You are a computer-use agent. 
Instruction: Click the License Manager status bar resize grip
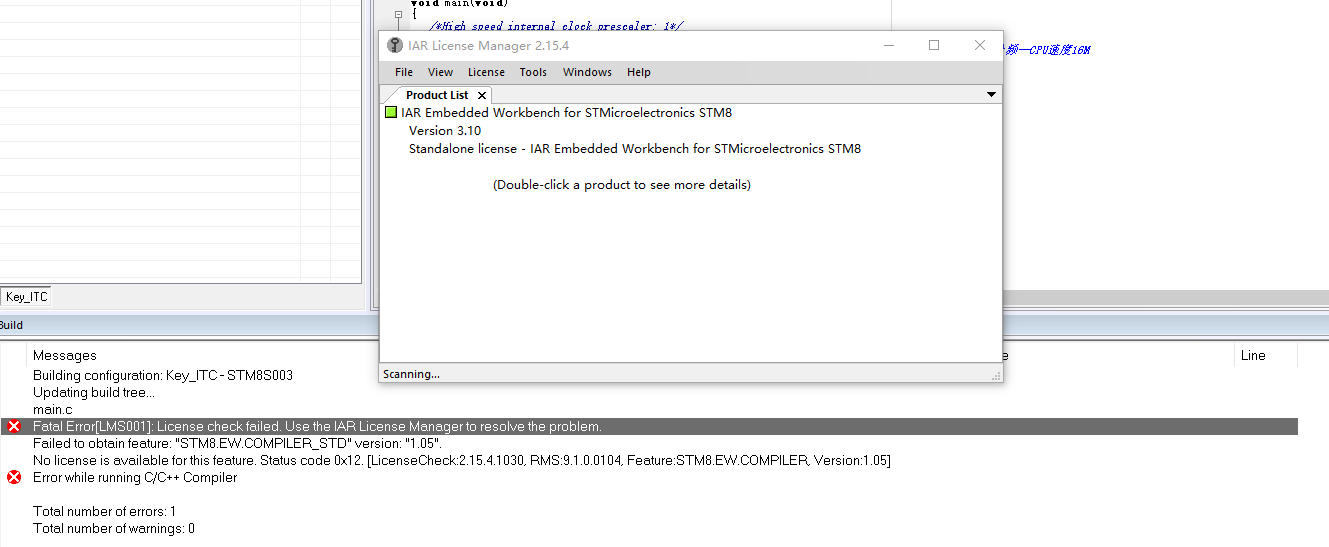[995, 375]
